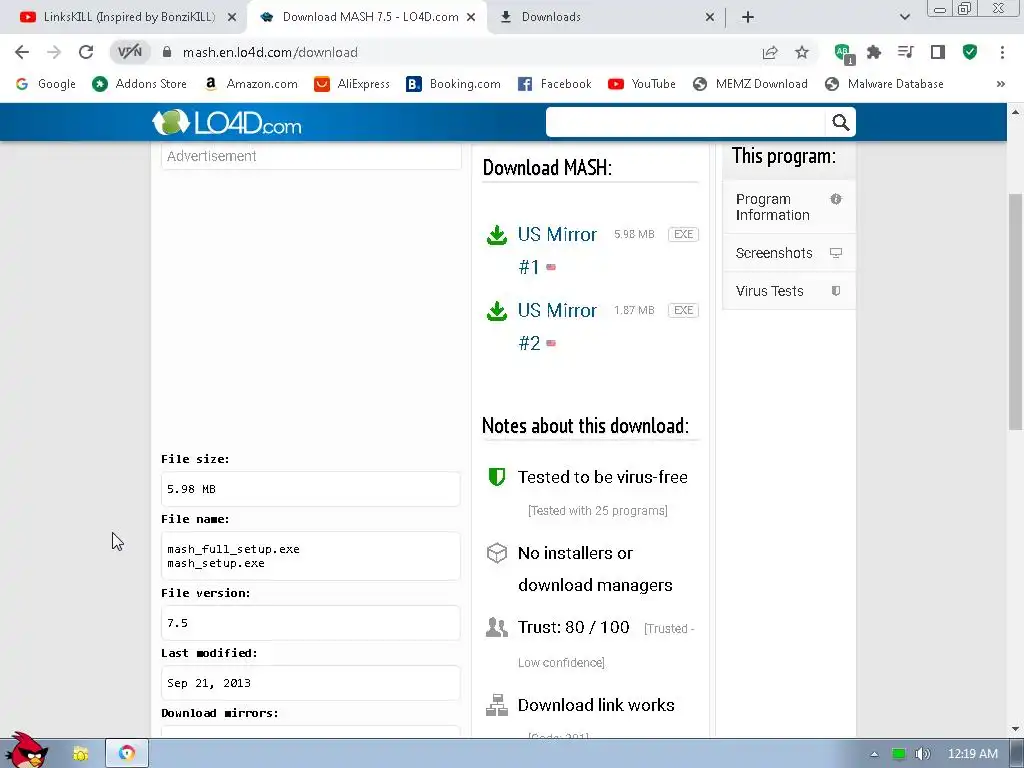Click the browser forward arrow
Viewport: 1024px width, 768px height.
click(x=54, y=52)
